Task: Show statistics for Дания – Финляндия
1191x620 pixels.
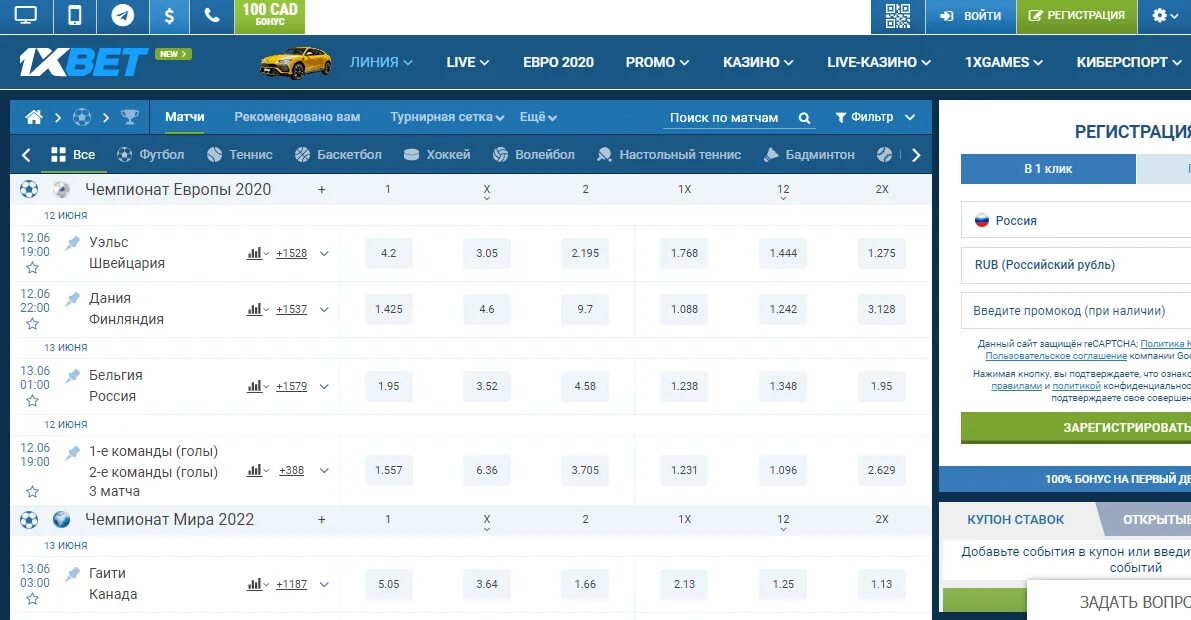Action: pyautogui.click(x=257, y=309)
